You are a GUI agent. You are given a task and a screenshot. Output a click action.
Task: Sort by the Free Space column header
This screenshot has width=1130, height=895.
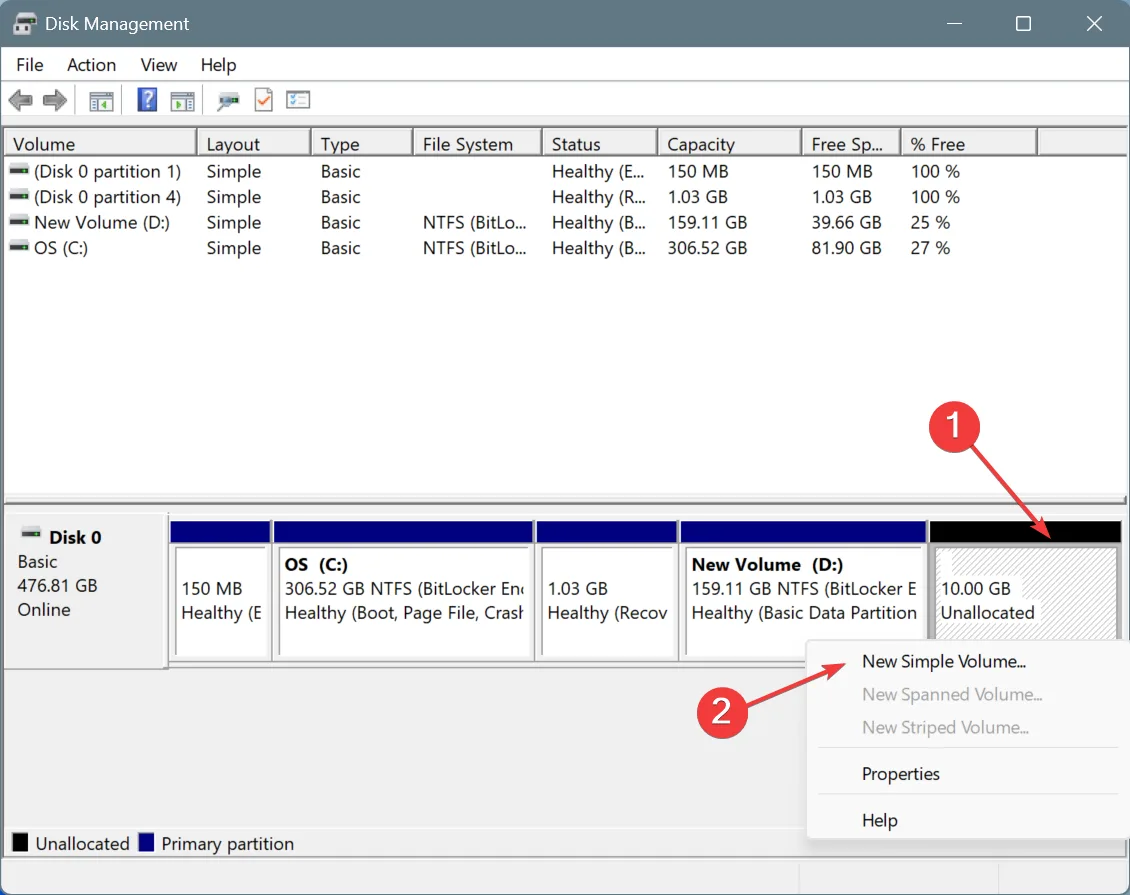click(852, 144)
